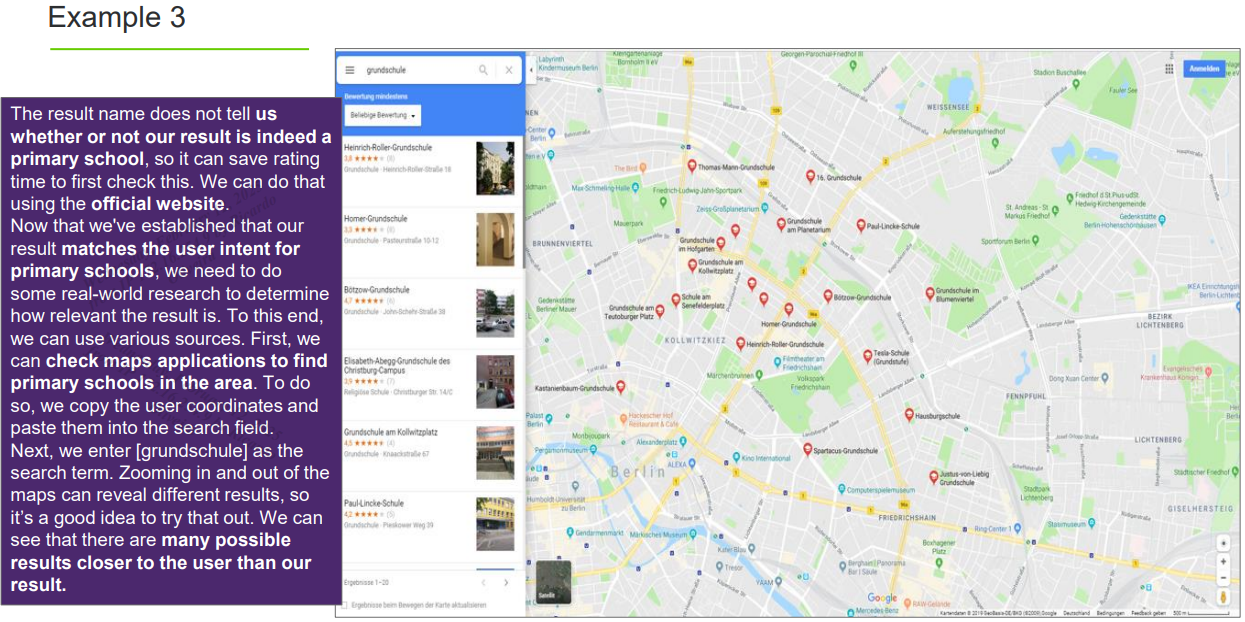
Task: Click Heinrich-Roller-Grundschule photo thumbnail
Action: (x=495, y=168)
